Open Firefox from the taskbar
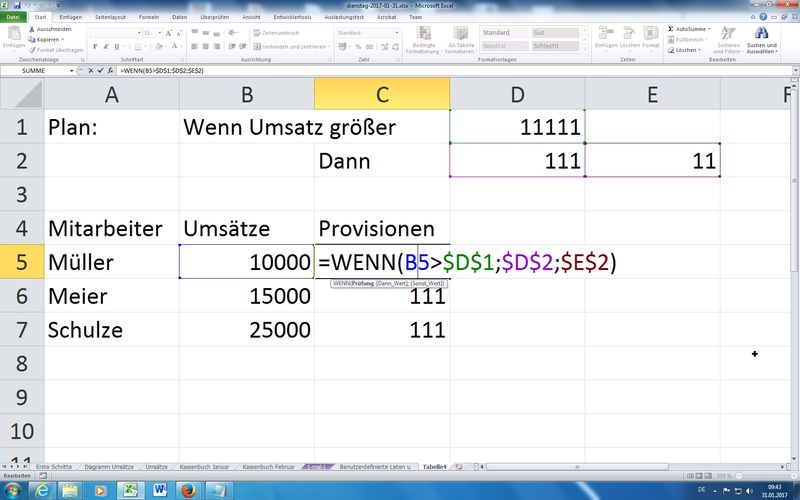 click(189, 491)
